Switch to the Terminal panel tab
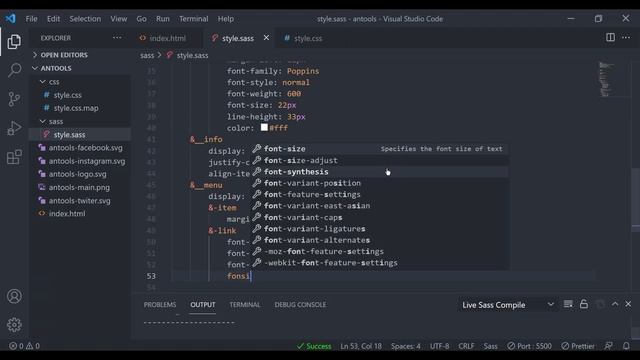This screenshot has width=640, height=360. [x=244, y=304]
